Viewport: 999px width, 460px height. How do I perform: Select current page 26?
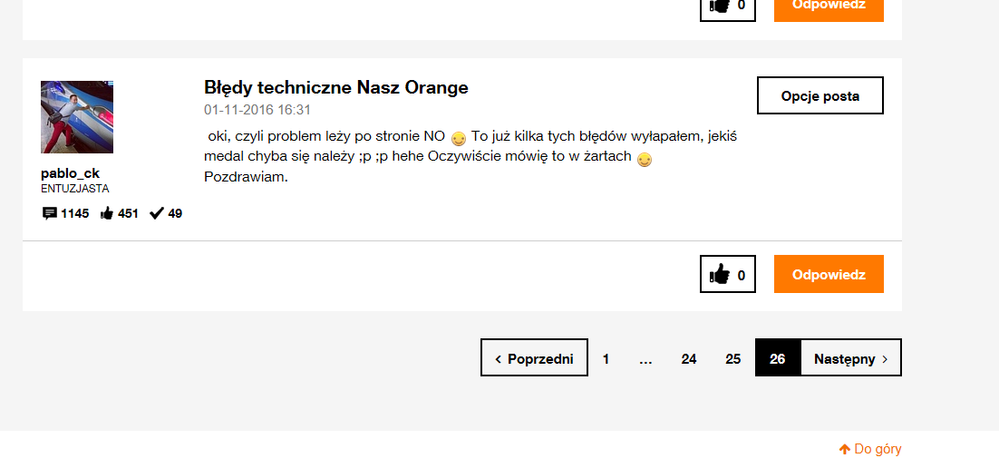click(x=777, y=357)
